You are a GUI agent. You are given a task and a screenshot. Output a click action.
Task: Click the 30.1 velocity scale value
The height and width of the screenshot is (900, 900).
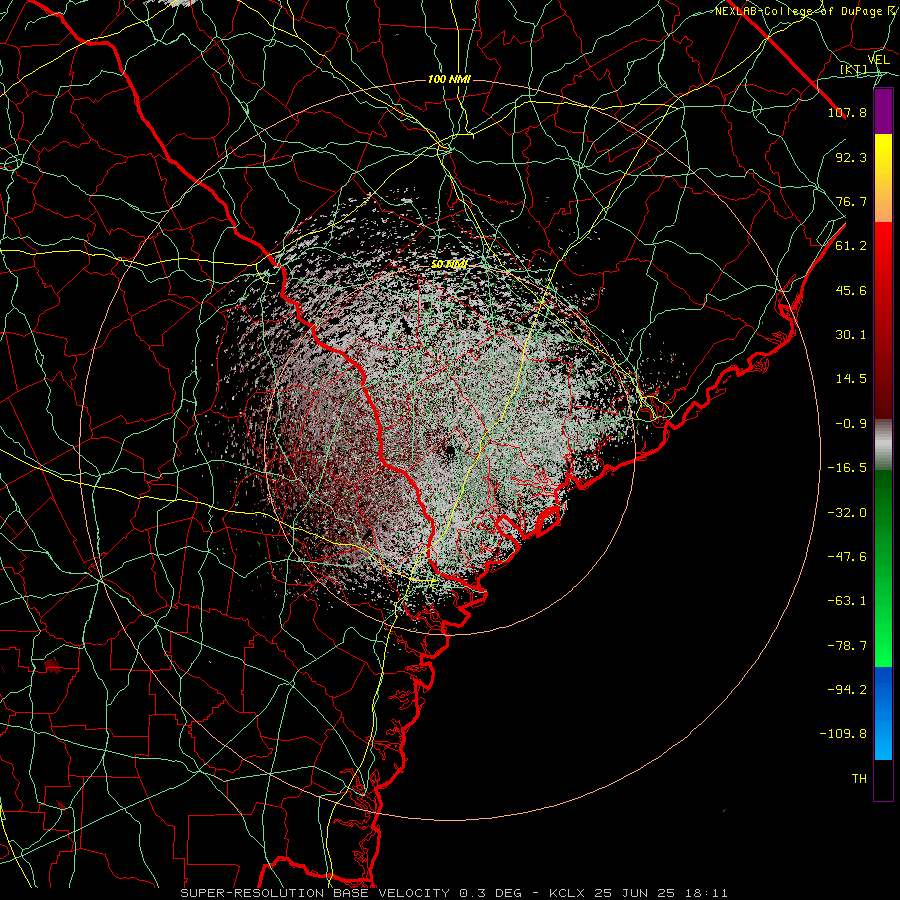(851, 335)
